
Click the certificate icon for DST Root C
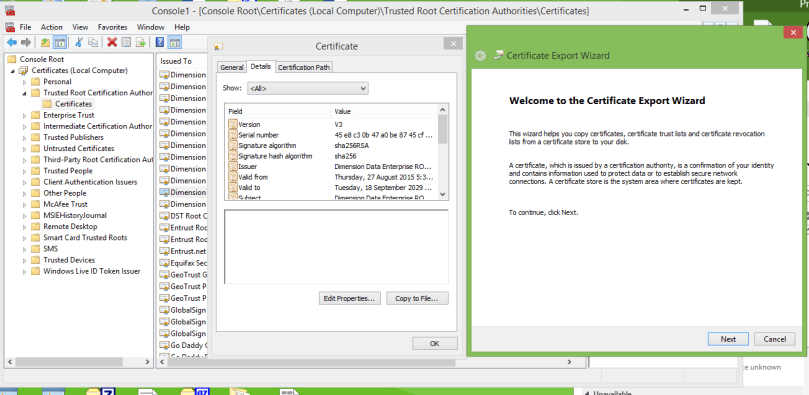click(164, 216)
